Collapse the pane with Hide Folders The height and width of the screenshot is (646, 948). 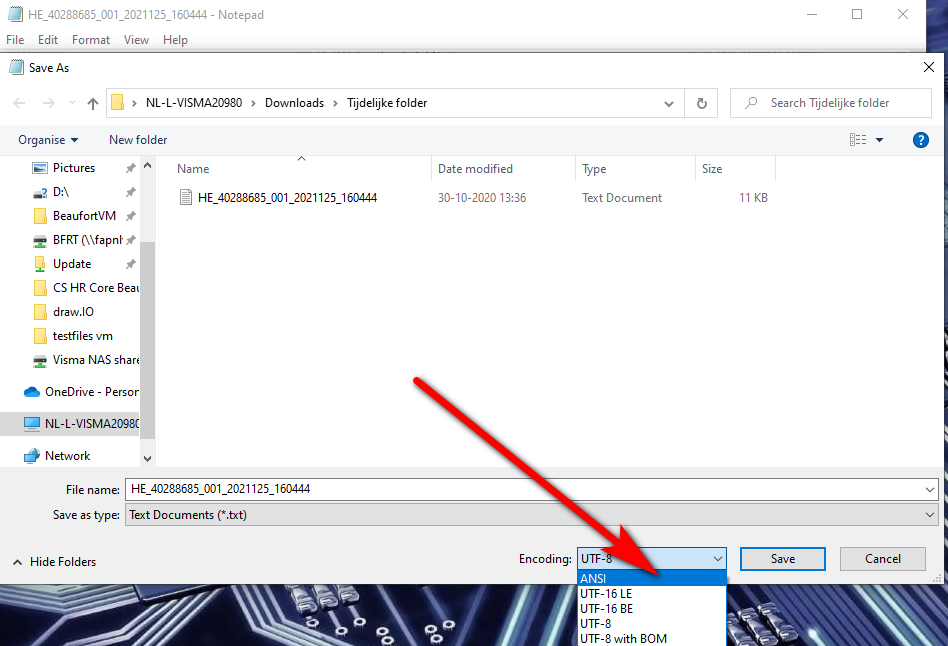point(54,562)
